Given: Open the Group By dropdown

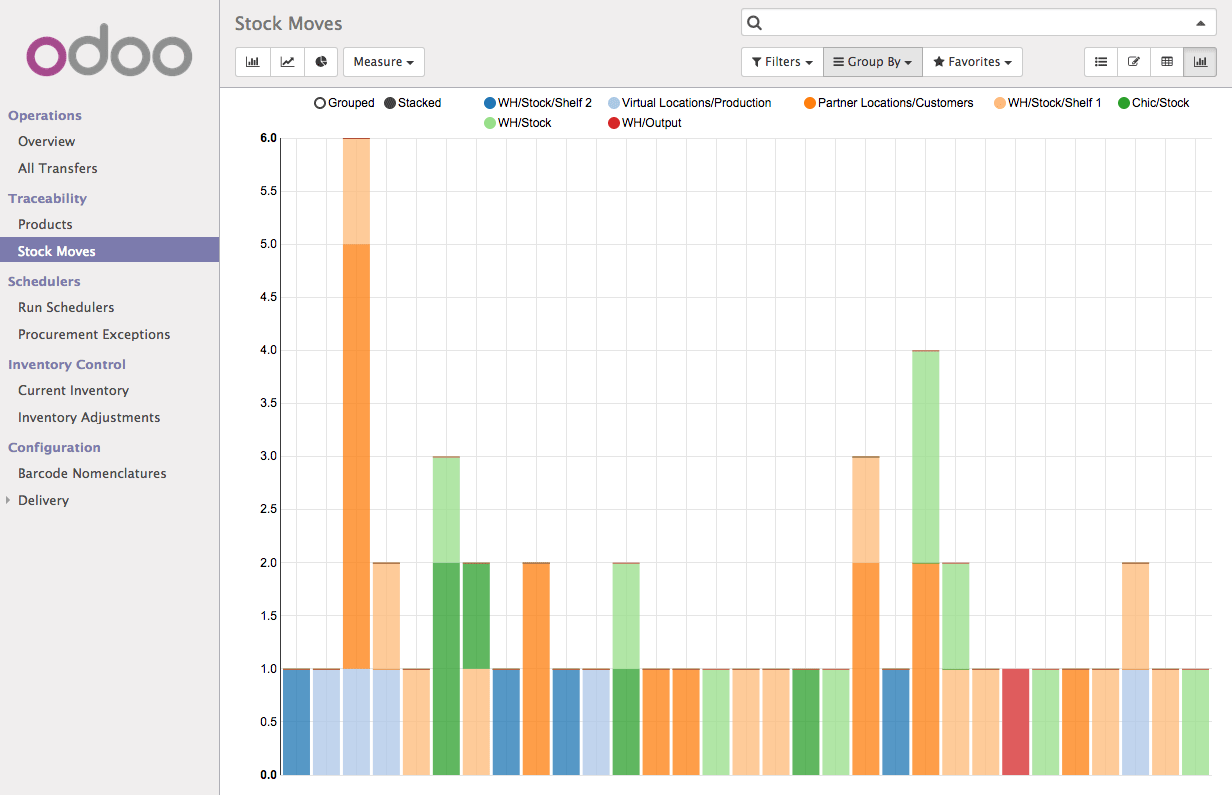Looking at the screenshot, I should [x=872, y=62].
